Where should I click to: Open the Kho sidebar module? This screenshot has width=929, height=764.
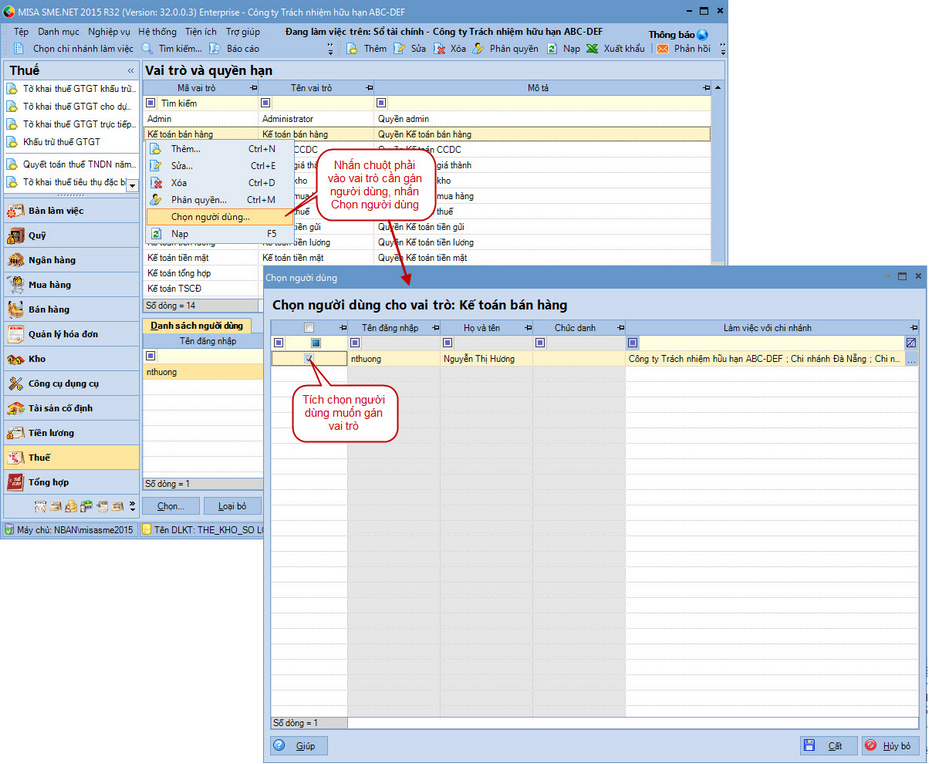(72, 359)
